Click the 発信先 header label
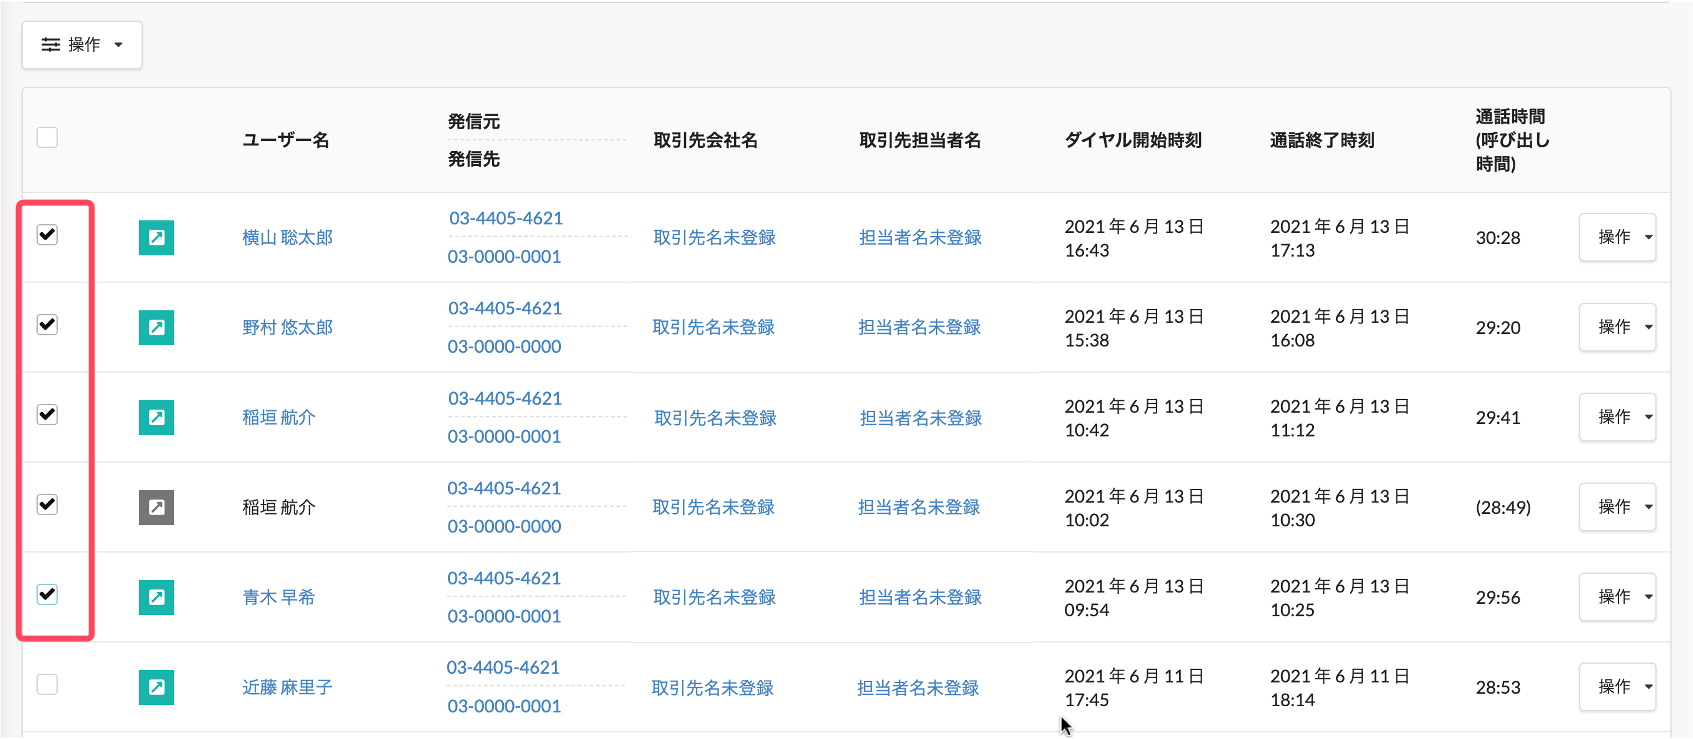Image resolution: width=1693 pixels, height=739 pixels. 474,159
